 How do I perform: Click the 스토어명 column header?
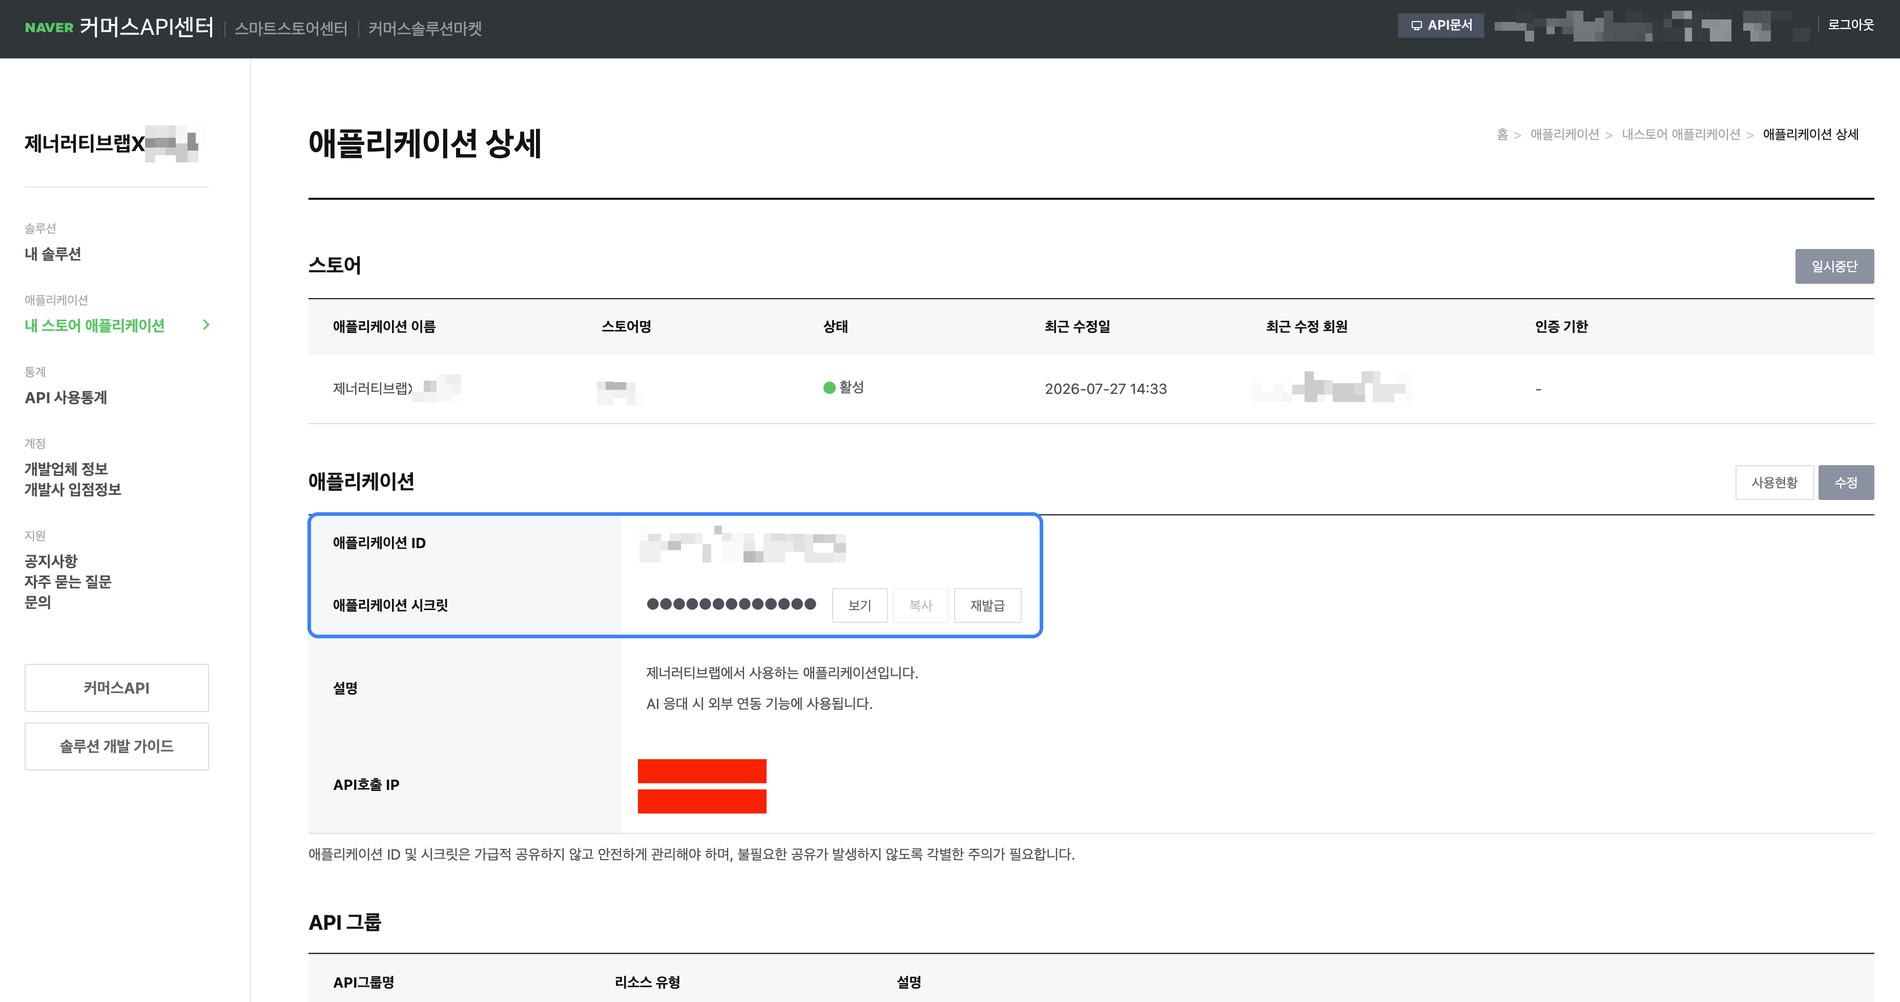point(626,326)
